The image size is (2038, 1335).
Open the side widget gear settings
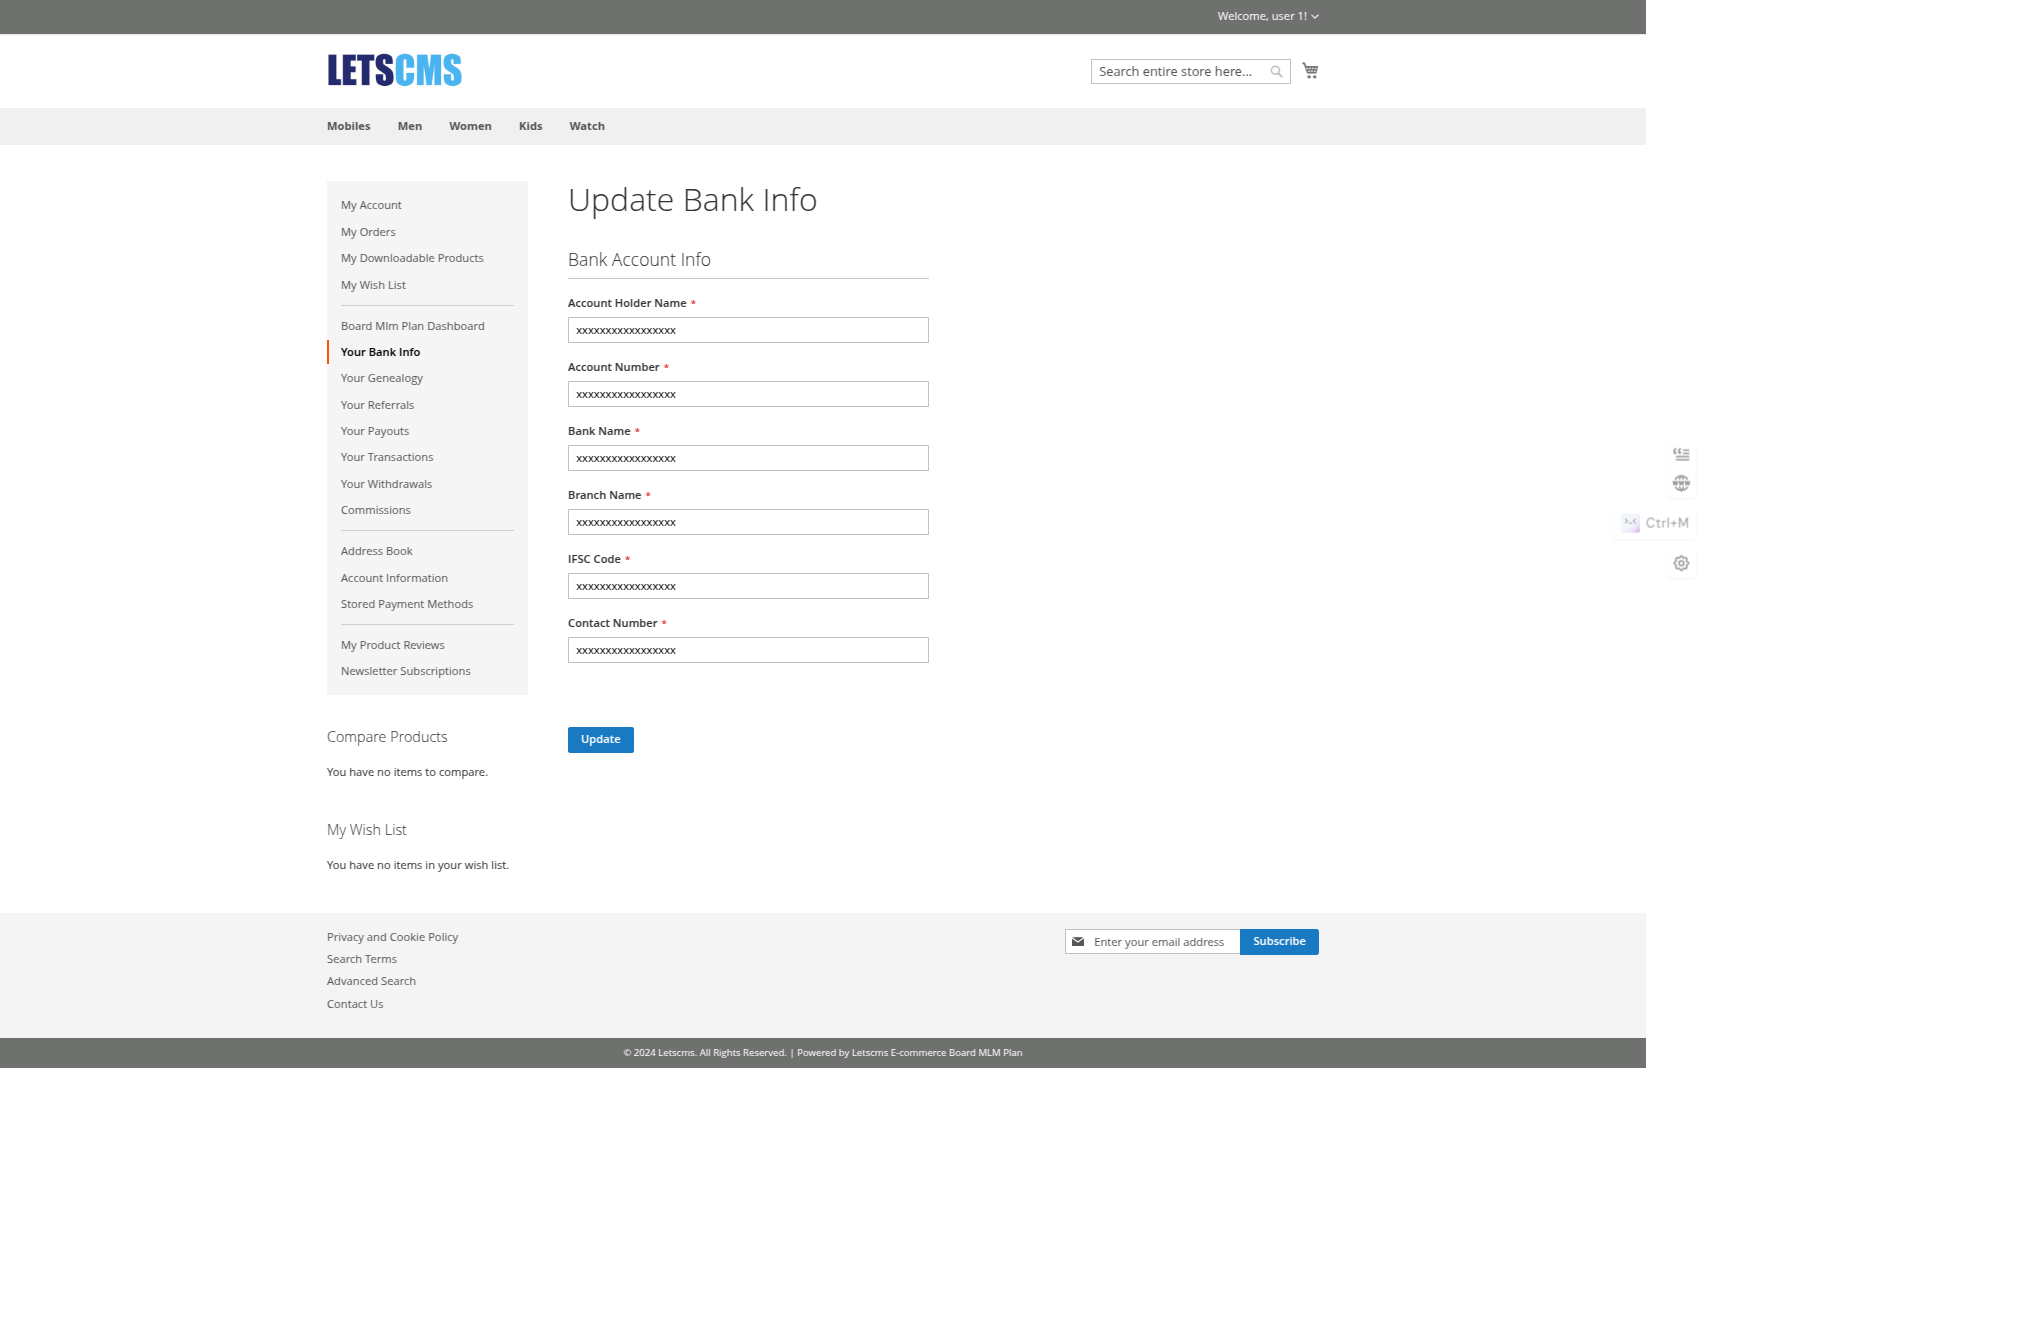(1681, 563)
